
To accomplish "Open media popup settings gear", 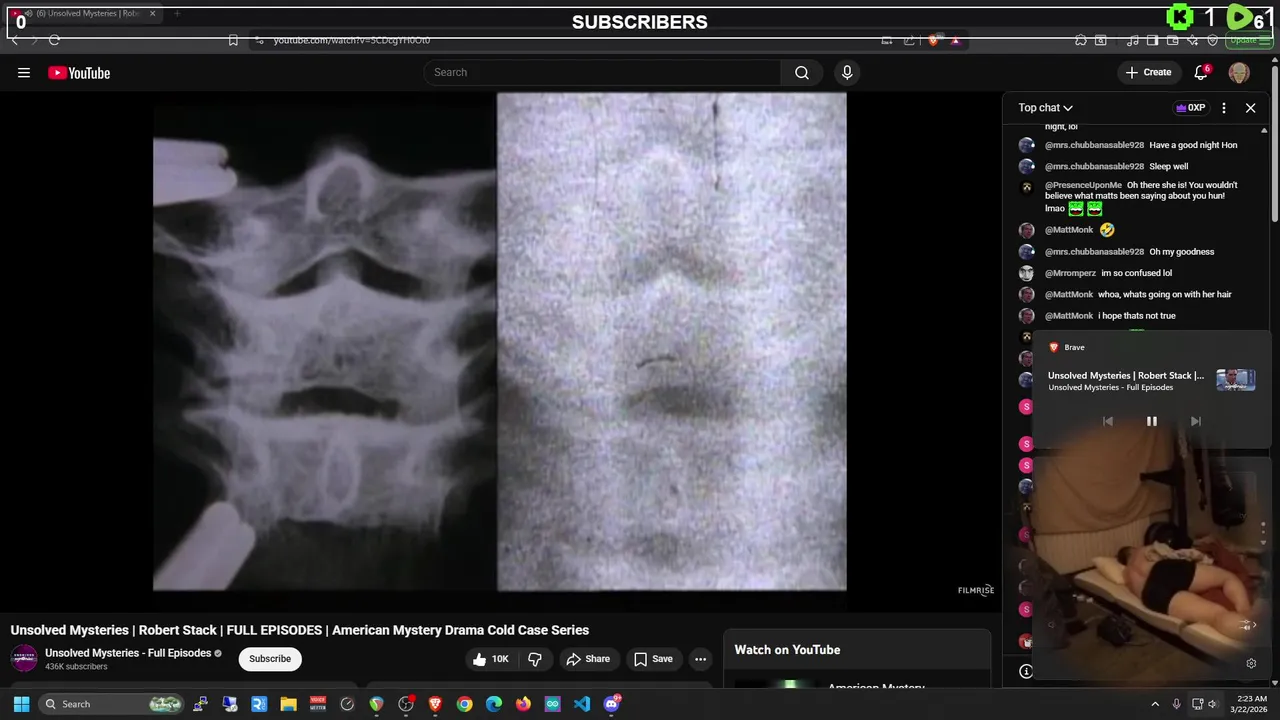I will click(1251, 663).
